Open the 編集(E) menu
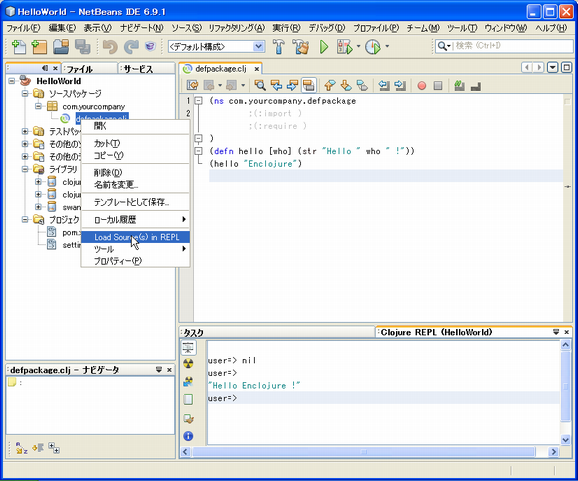The height and width of the screenshot is (481, 578). [x=62, y=28]
